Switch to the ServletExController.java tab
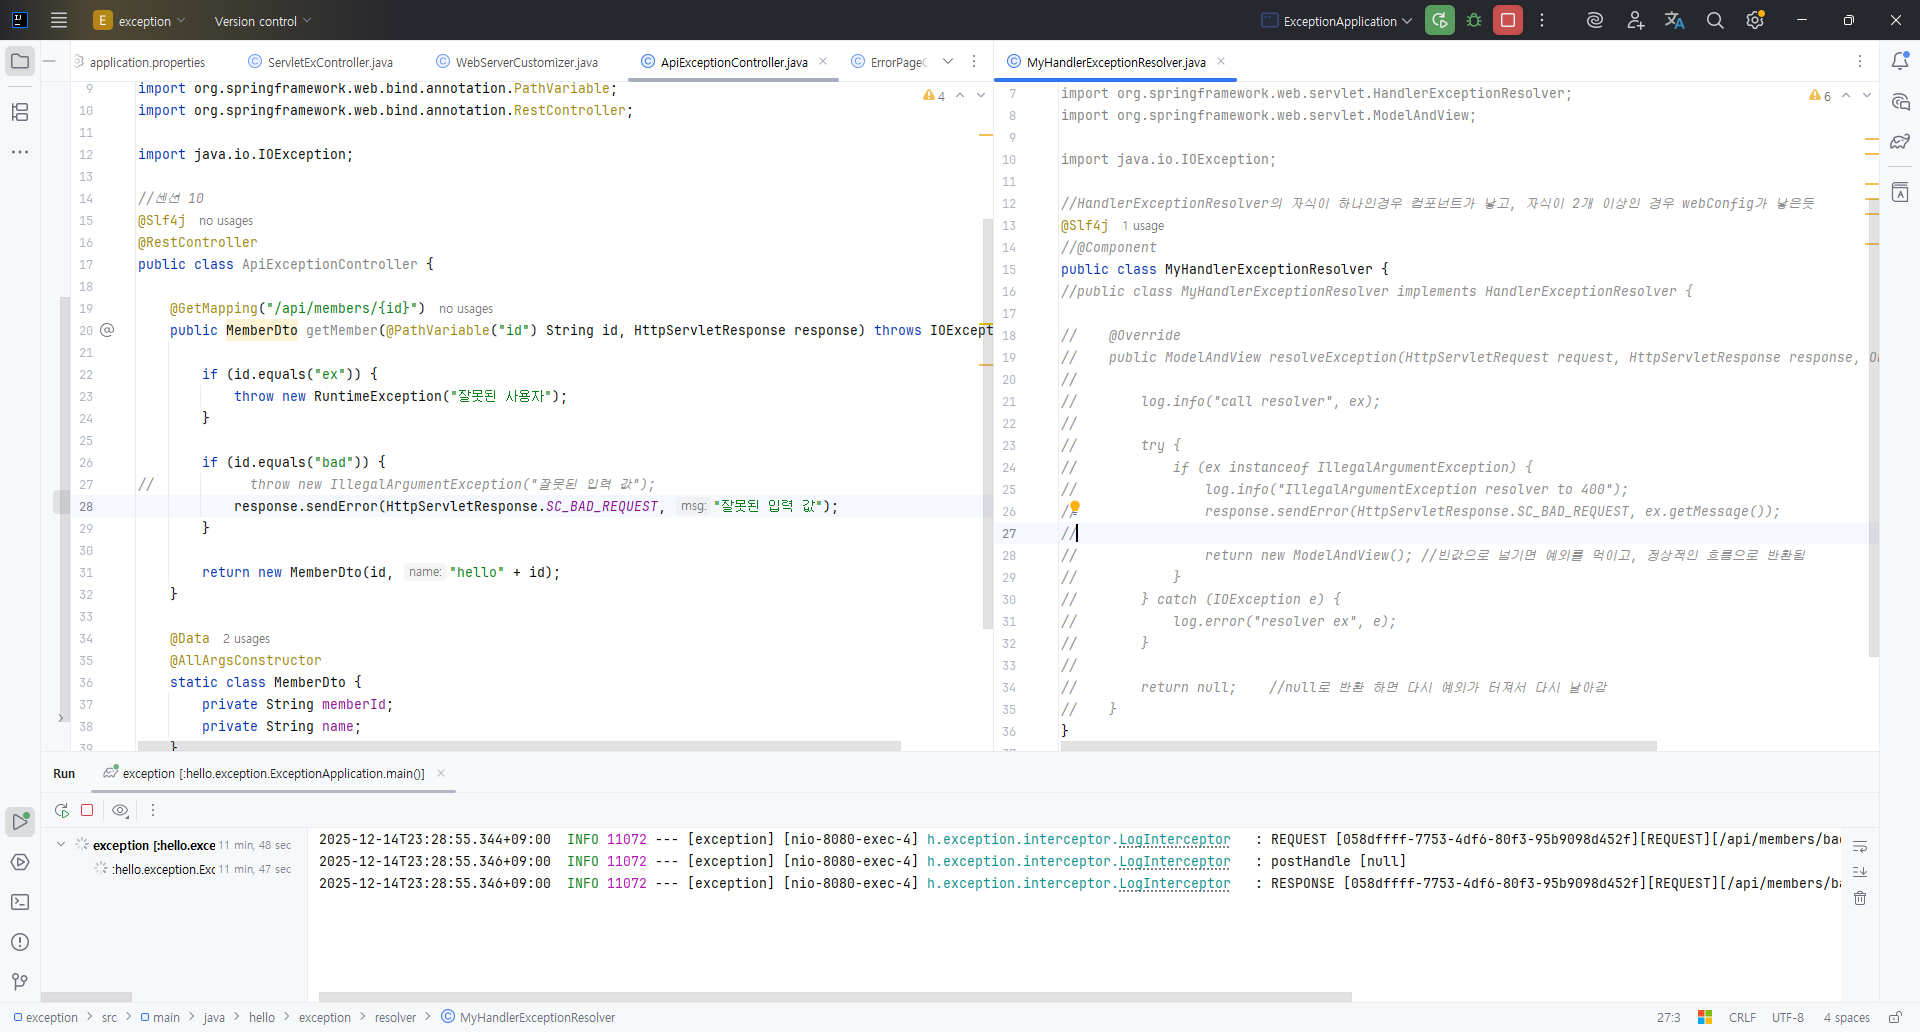Image resolution: width=1920 pixels, height=1032 pixels. click(x=329, y=62)
